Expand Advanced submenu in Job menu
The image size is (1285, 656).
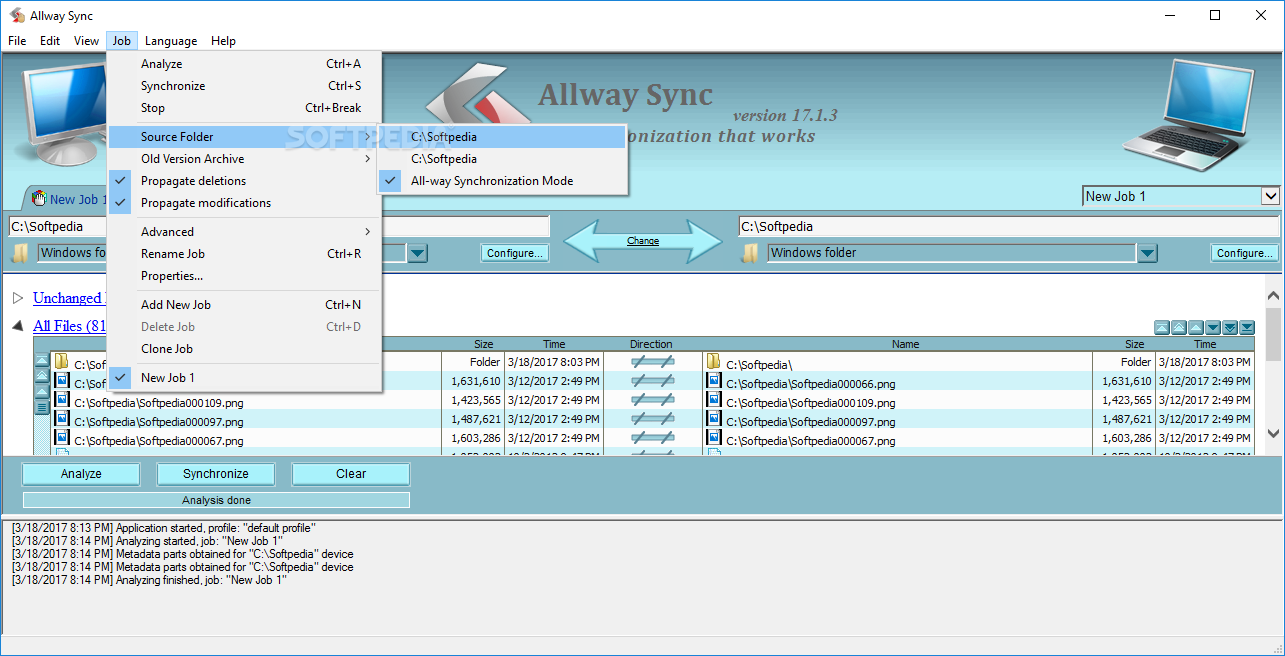point(245,232)
